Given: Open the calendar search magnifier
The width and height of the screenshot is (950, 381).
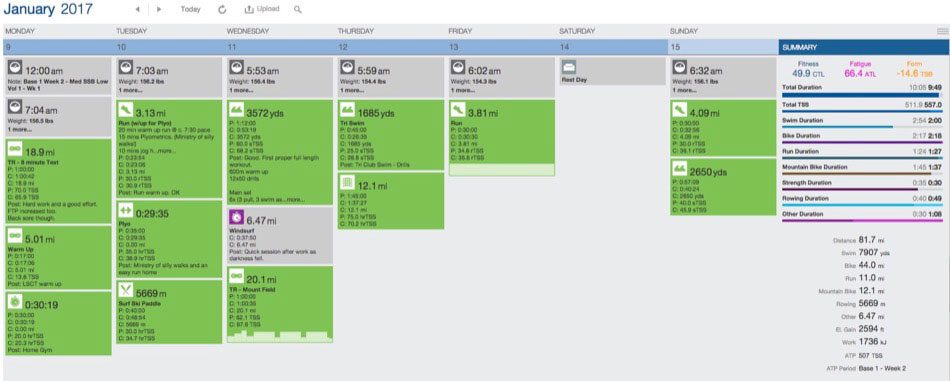Looking at the screenshot, I should tap(297, 9).
